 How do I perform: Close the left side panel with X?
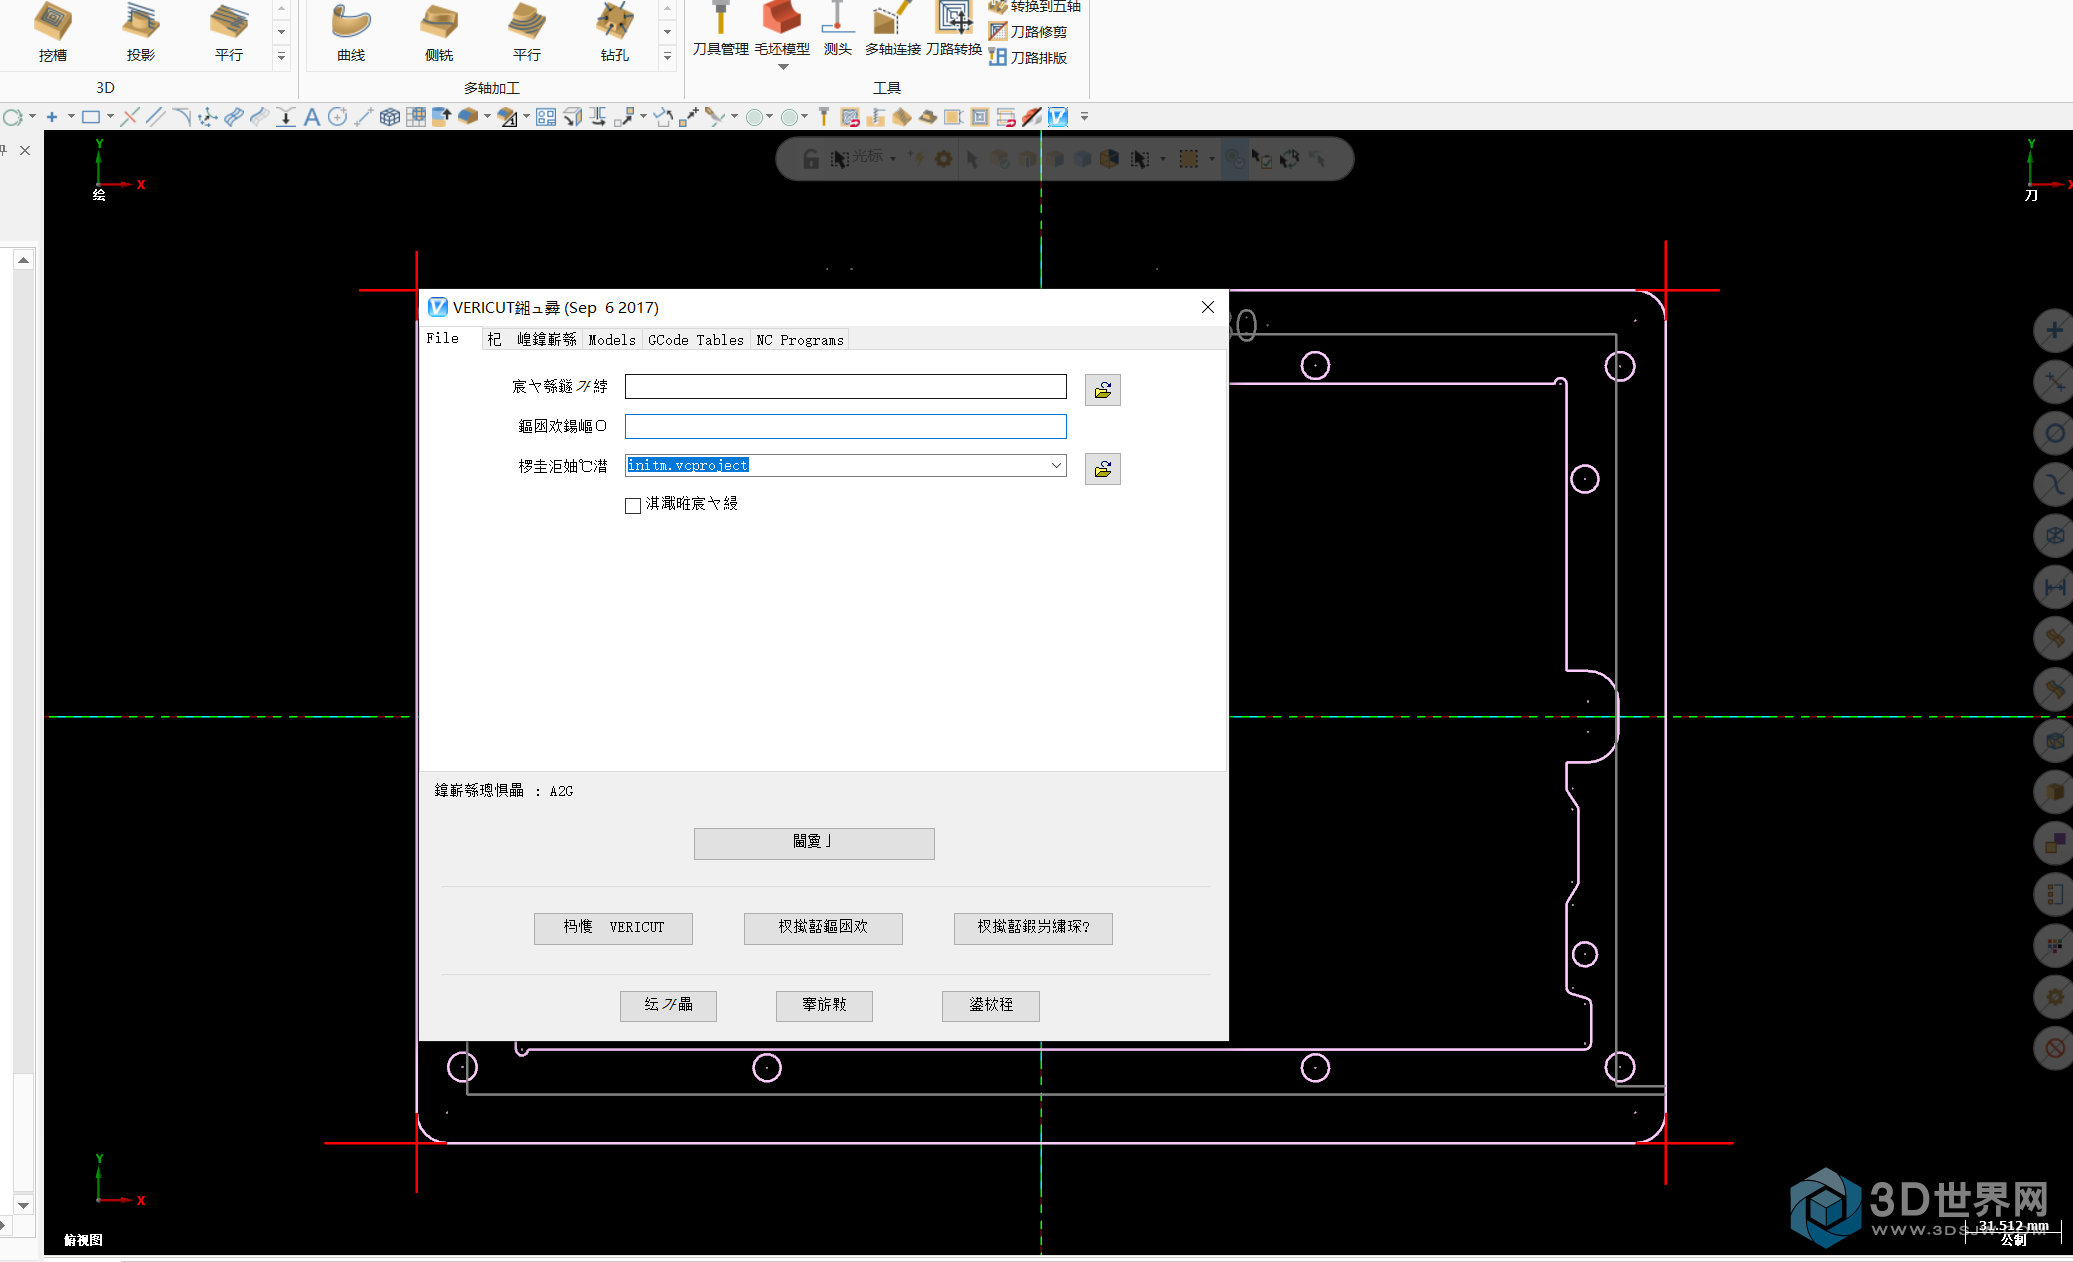[25, 150]
